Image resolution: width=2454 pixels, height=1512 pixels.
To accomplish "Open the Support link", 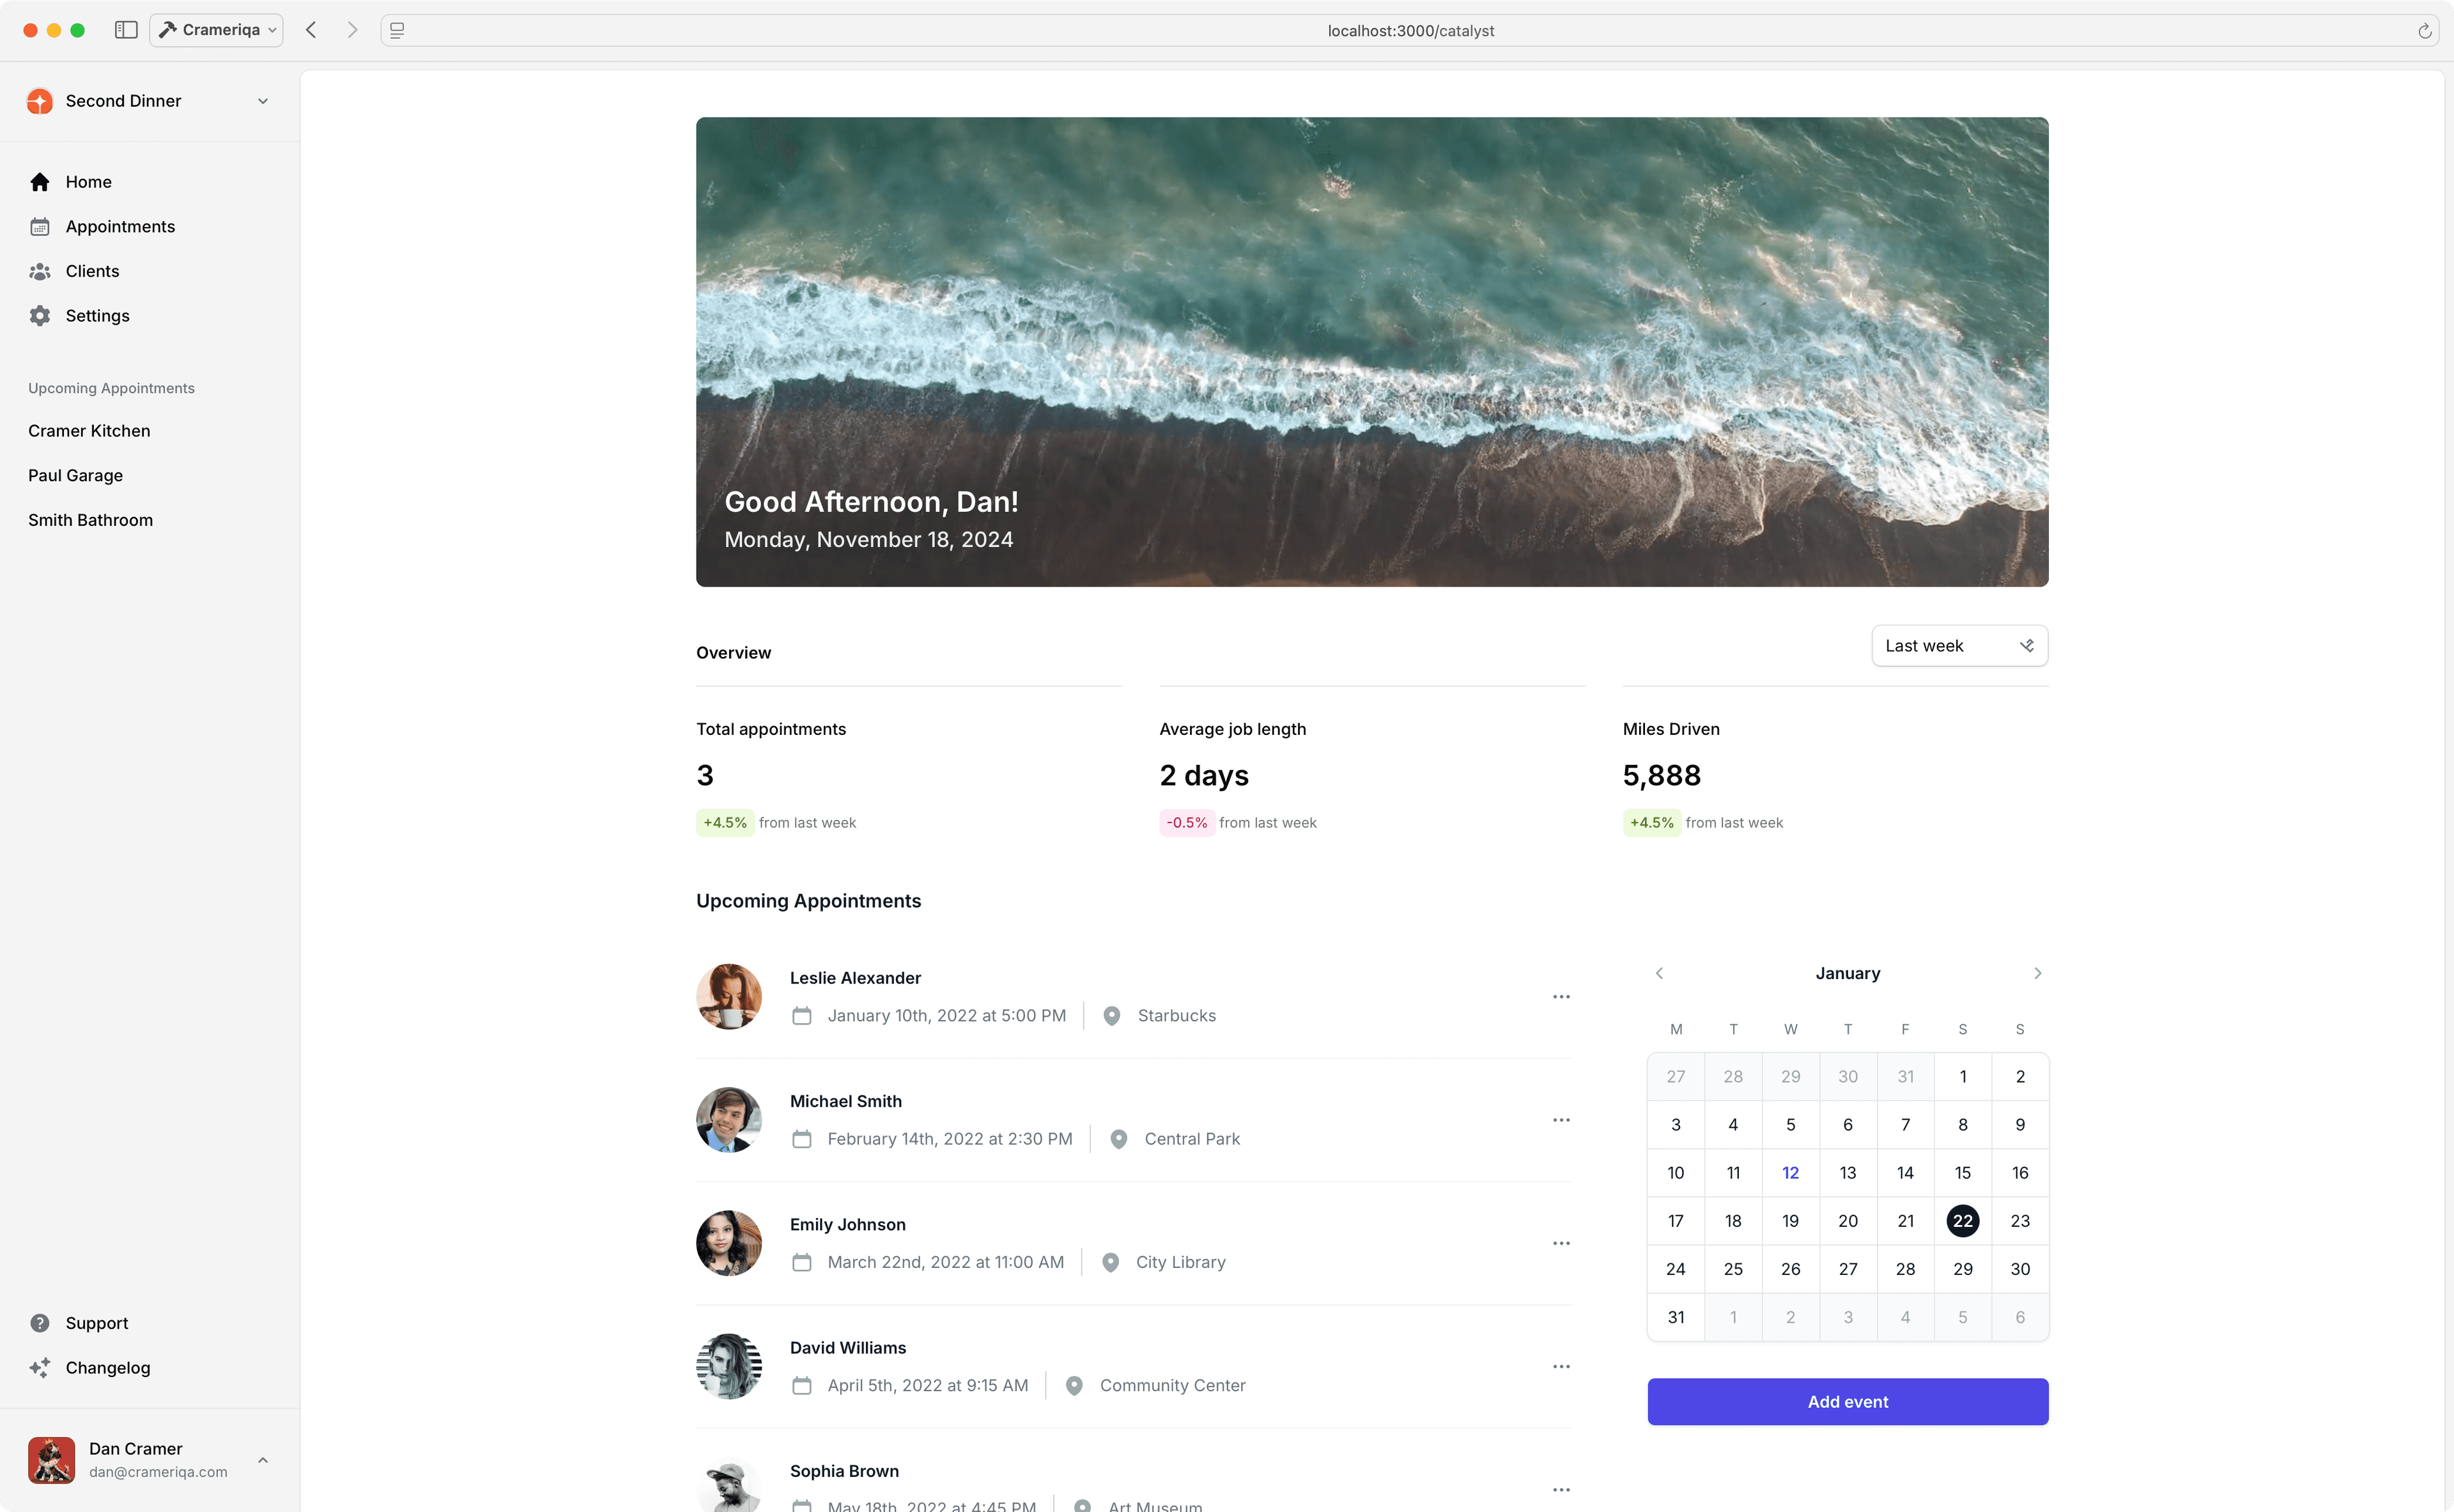I will [150, 1323].
